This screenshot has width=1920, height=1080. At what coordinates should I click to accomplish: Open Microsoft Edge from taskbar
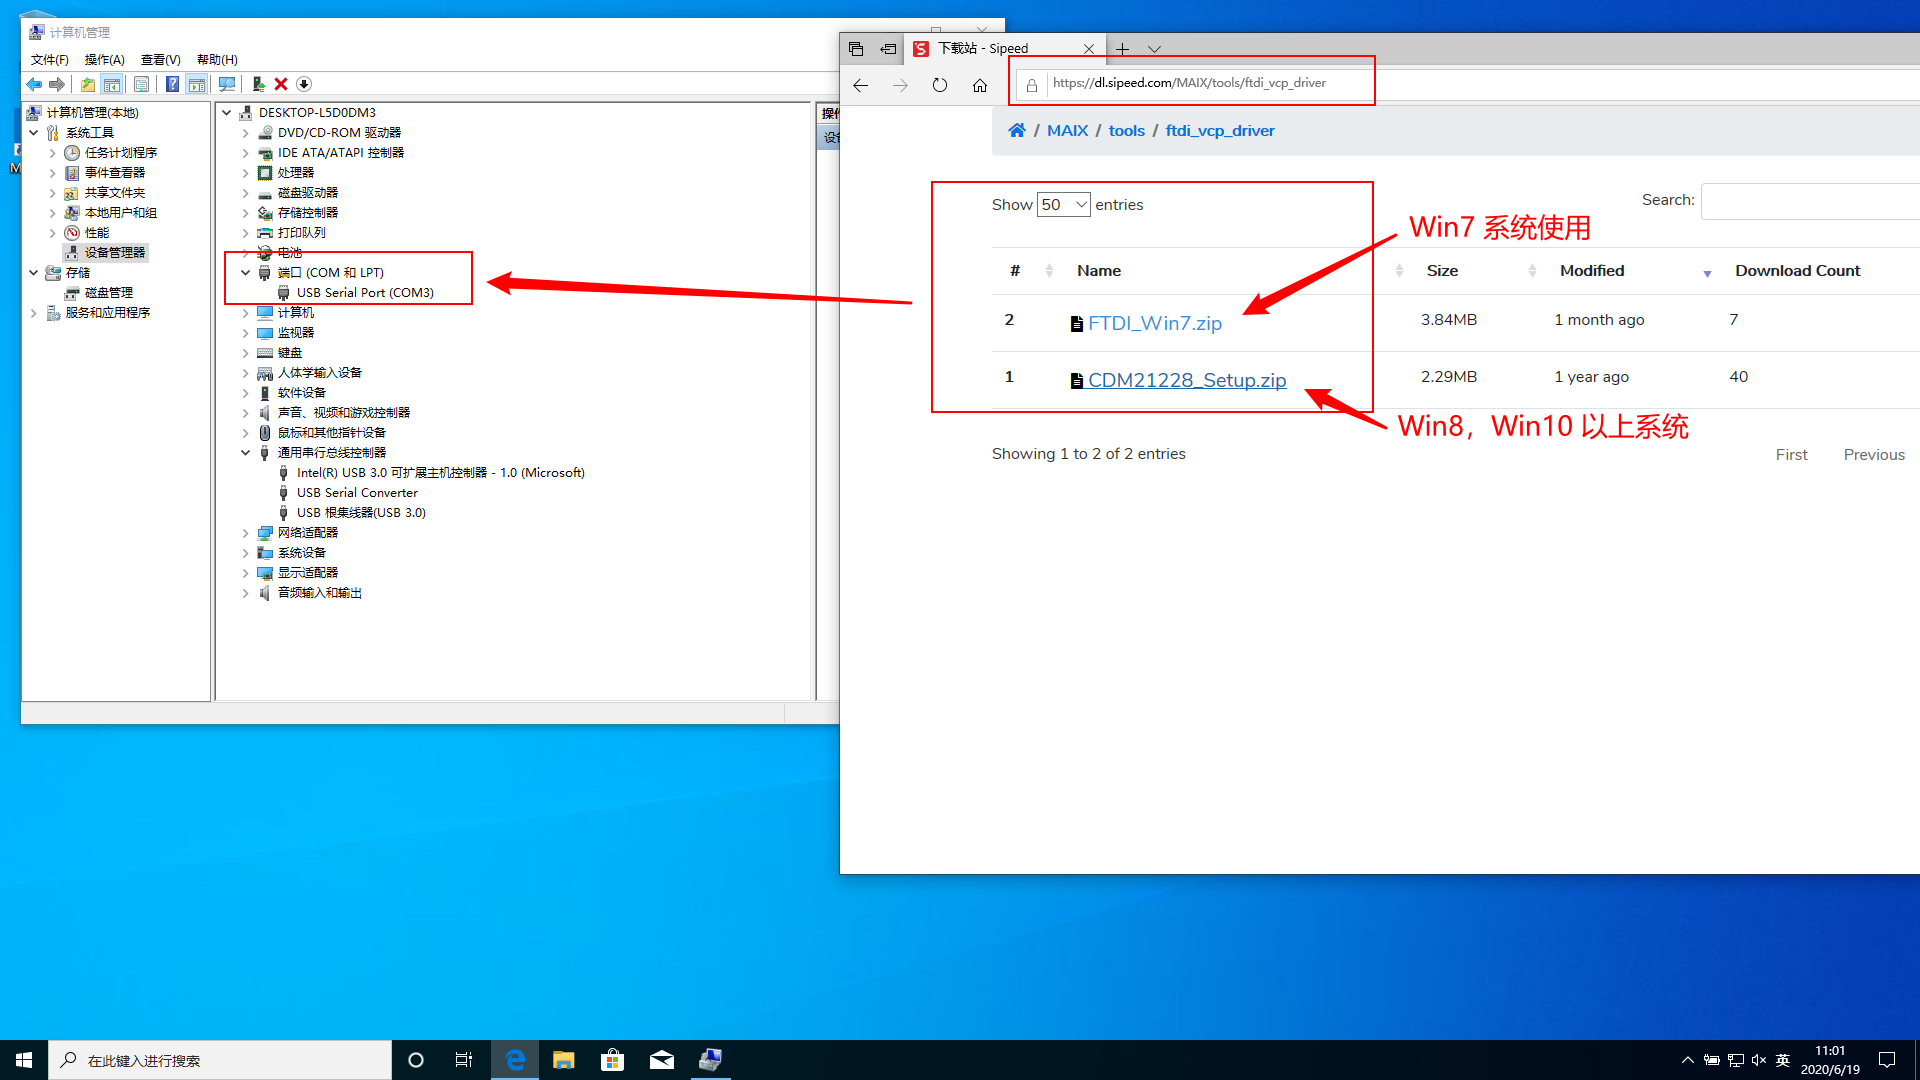click(515, 1060)
